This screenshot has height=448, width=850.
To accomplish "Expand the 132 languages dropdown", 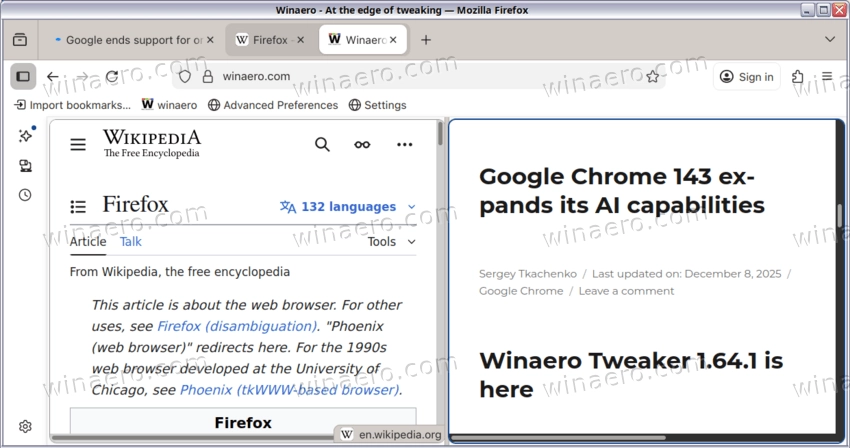I will coord(348,207).
